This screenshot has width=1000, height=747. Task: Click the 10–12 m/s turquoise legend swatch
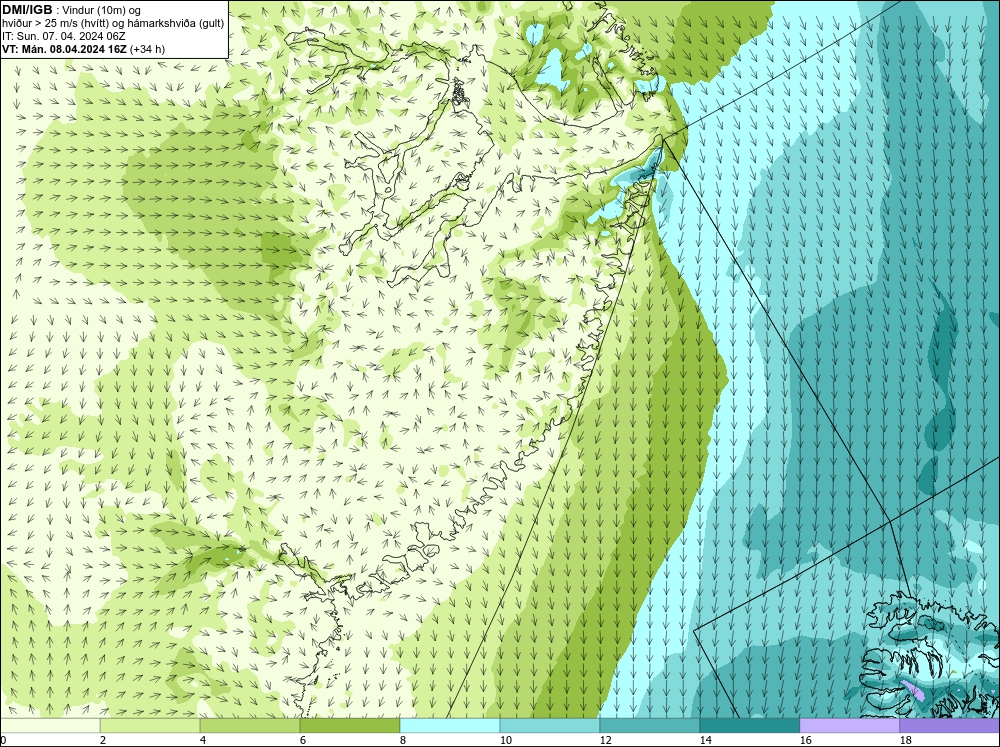click(550, 726)
